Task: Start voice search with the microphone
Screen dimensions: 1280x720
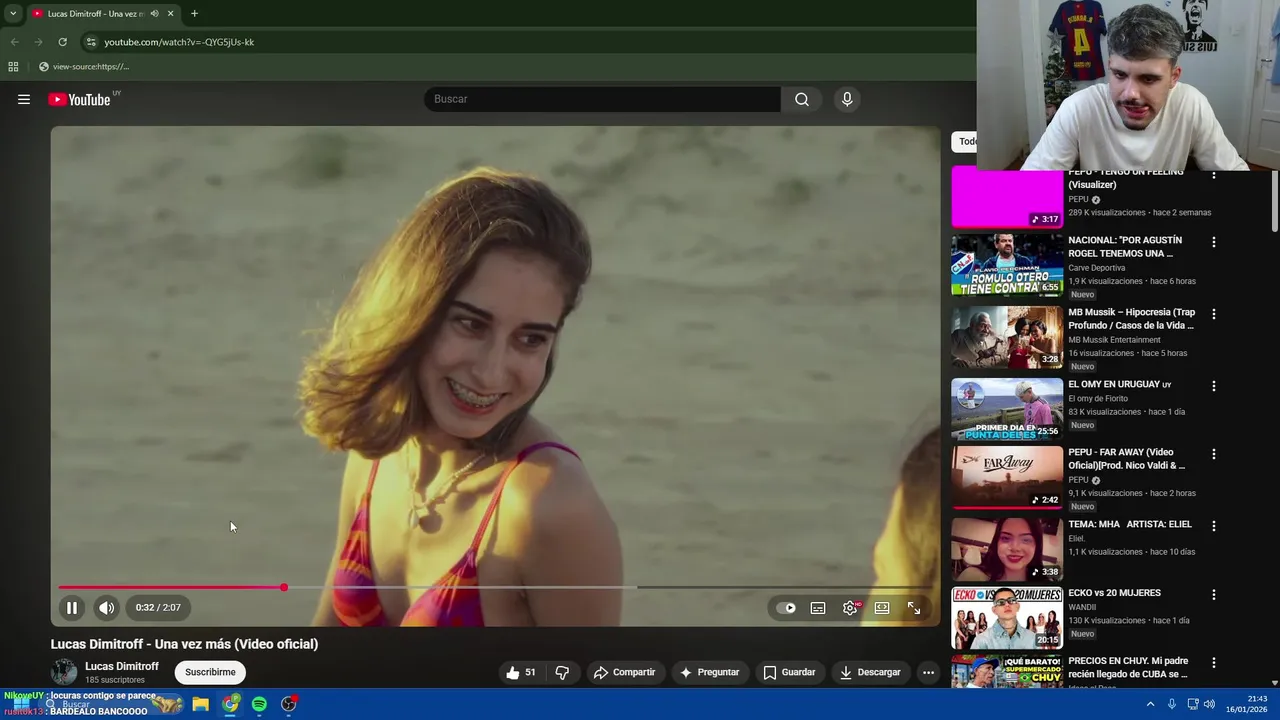Action: 847,99
